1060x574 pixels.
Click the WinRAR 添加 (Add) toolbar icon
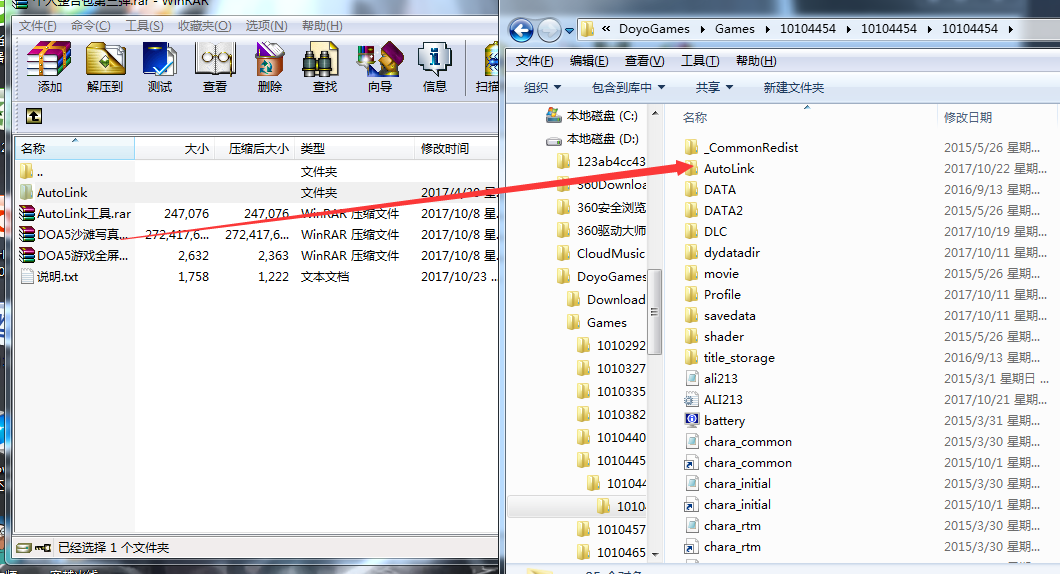click(49, 68)
